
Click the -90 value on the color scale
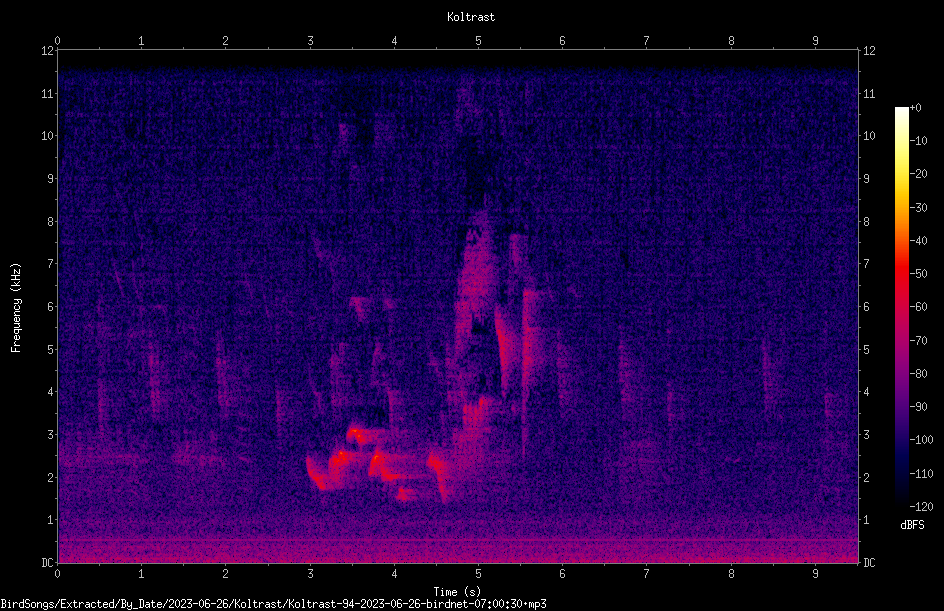pyautogui.click(x=918, y=407)
